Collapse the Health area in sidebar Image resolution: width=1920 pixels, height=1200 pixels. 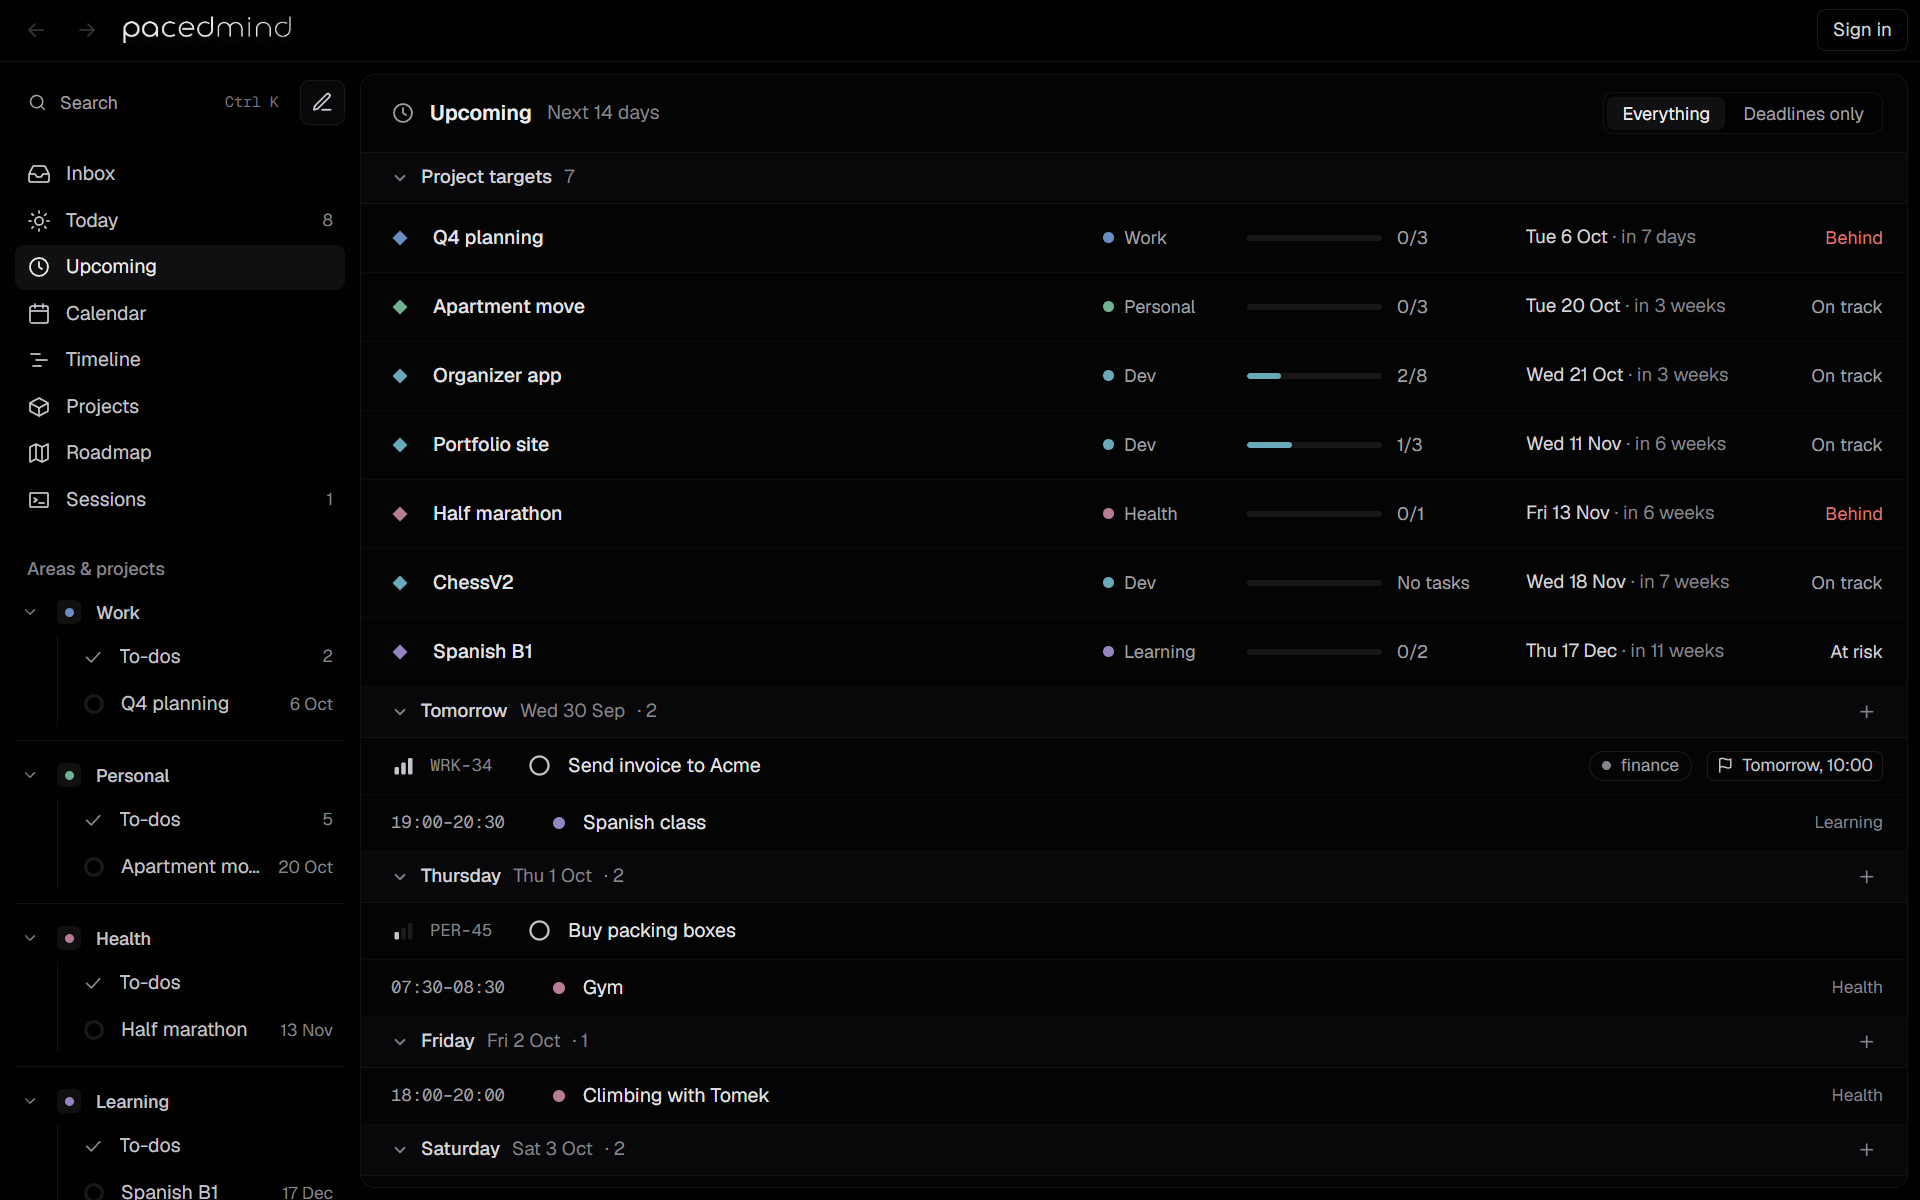[x=30, y=938]
